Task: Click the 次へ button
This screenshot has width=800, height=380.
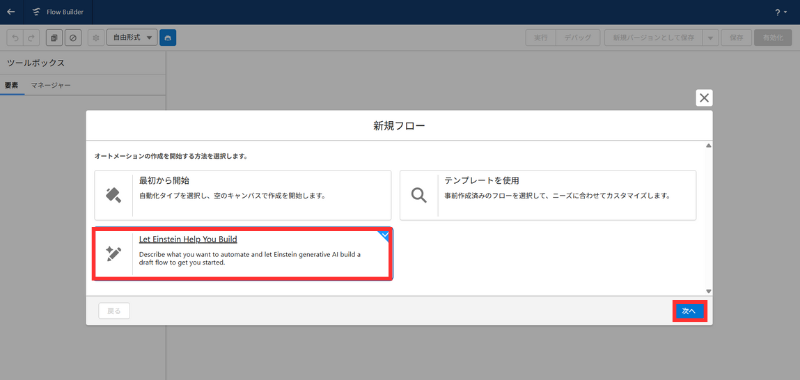Action: coord(689,311)
